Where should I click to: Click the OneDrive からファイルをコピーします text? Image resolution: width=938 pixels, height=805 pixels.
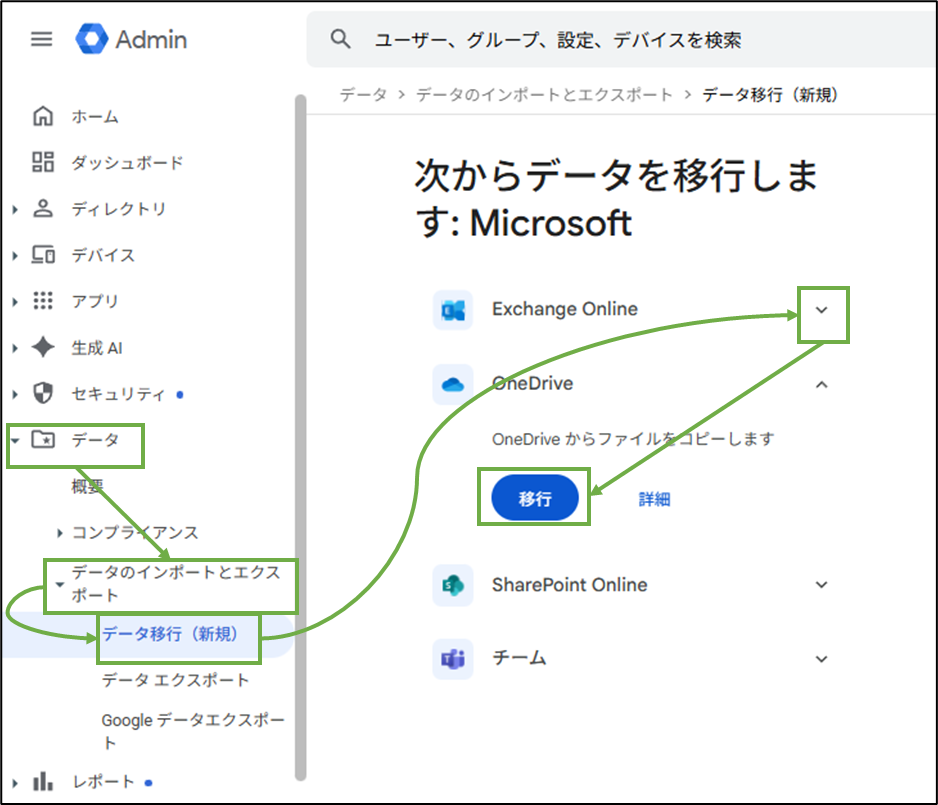pyautogui.click(x=633, y=439)
